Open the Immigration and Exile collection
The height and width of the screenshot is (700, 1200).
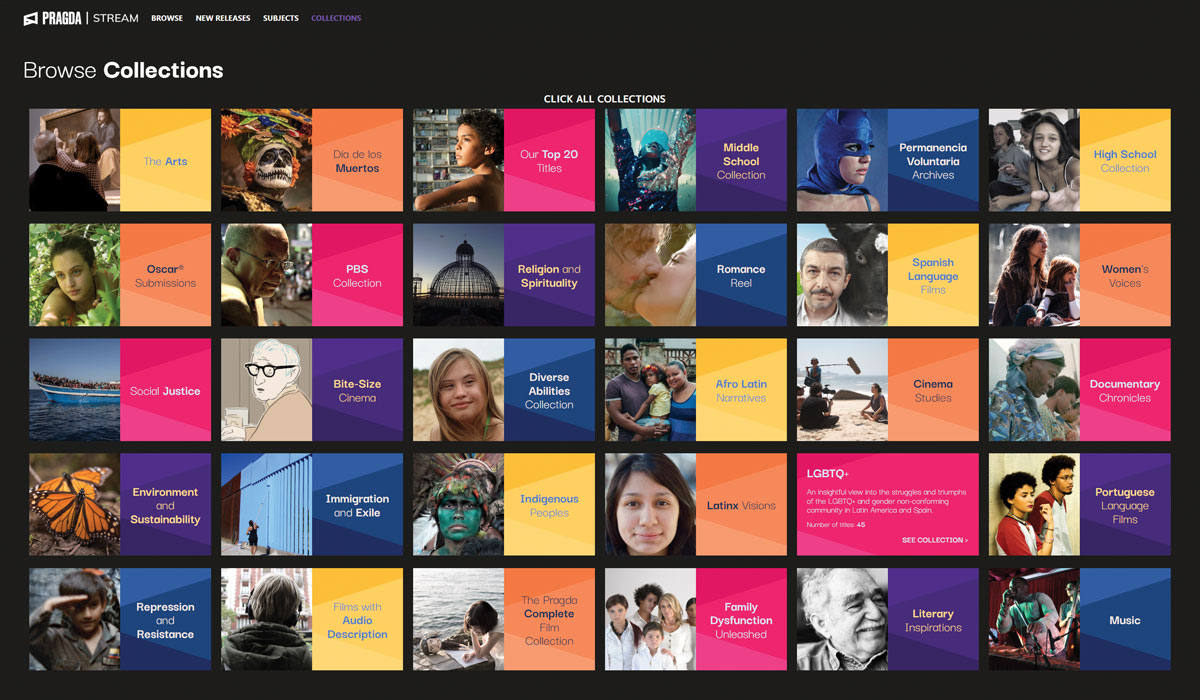tap(357, 505)
